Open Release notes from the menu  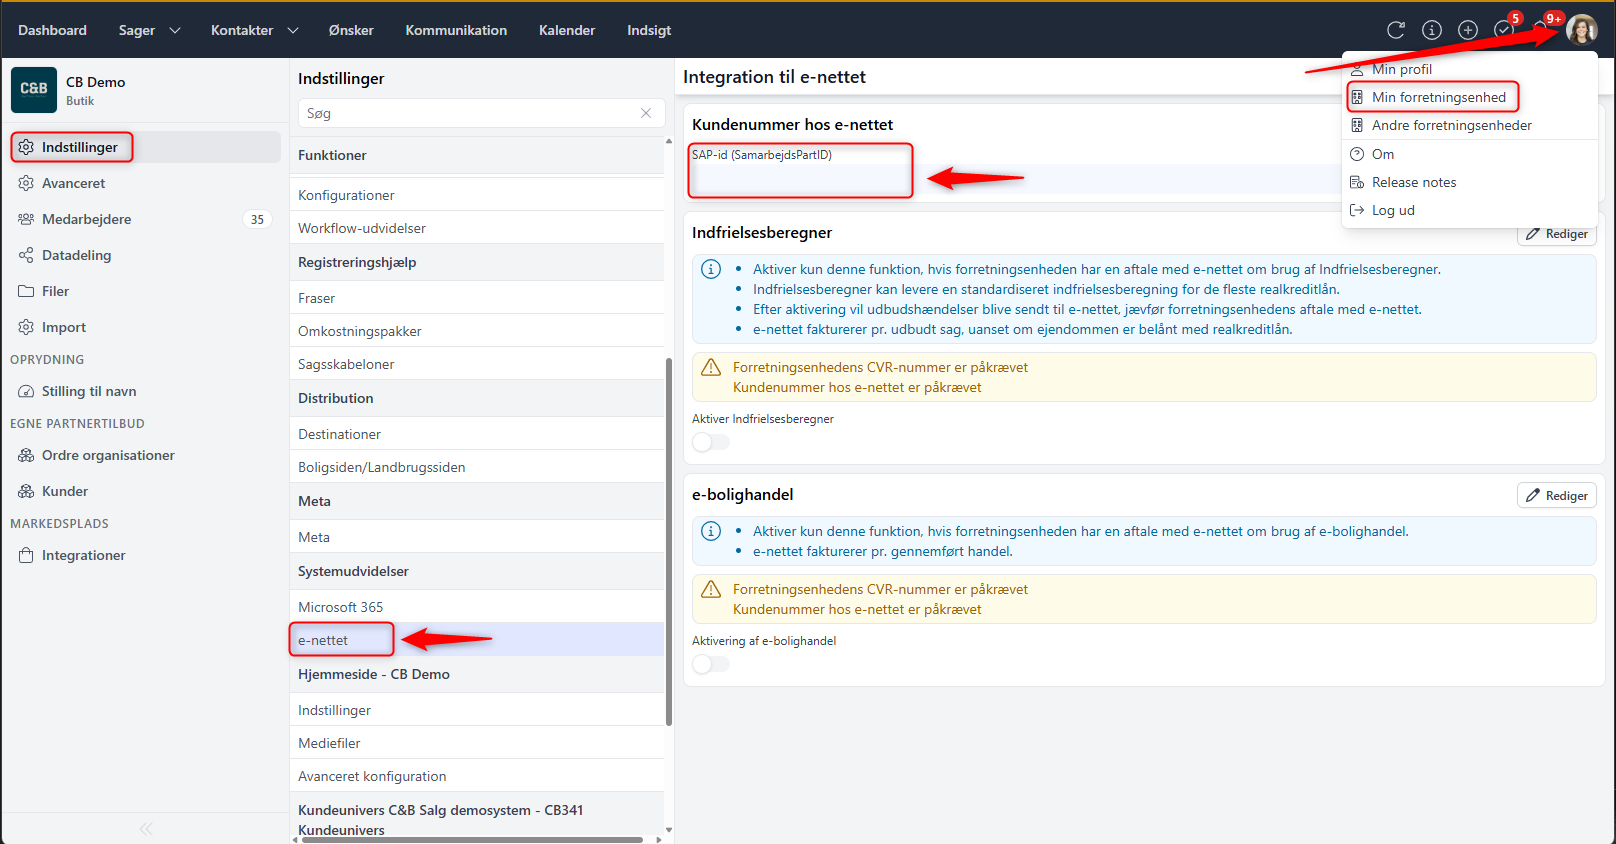1413,182
